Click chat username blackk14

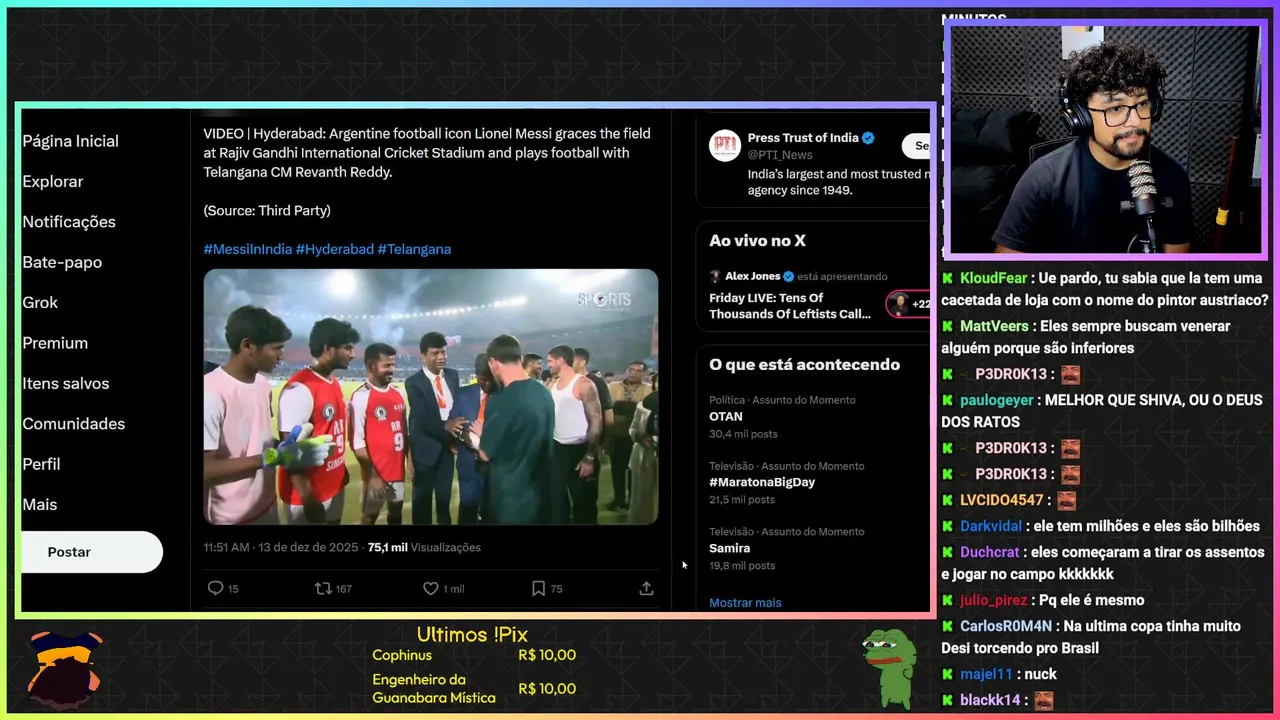coord(990,700)
